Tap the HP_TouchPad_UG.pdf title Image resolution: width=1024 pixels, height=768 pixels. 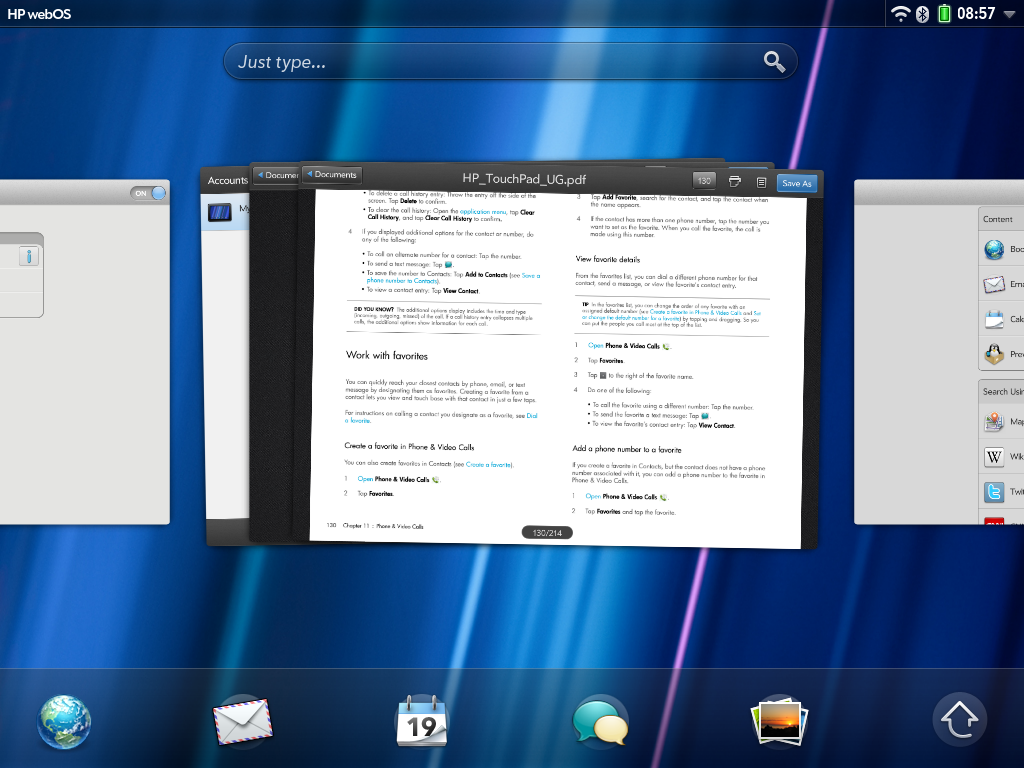coord(524,179)
